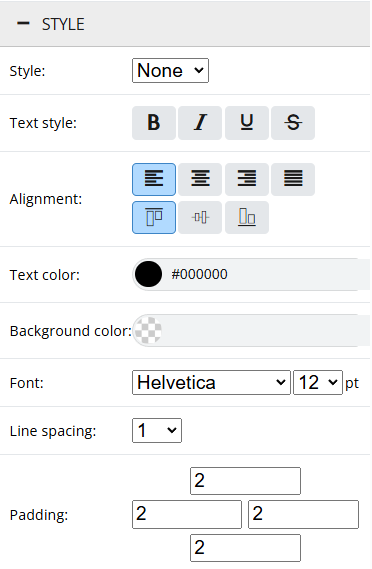This screenshot has height=569, width=372.
Task: Set vertical alignment to bottom
Action: click(x=247, y=217)
